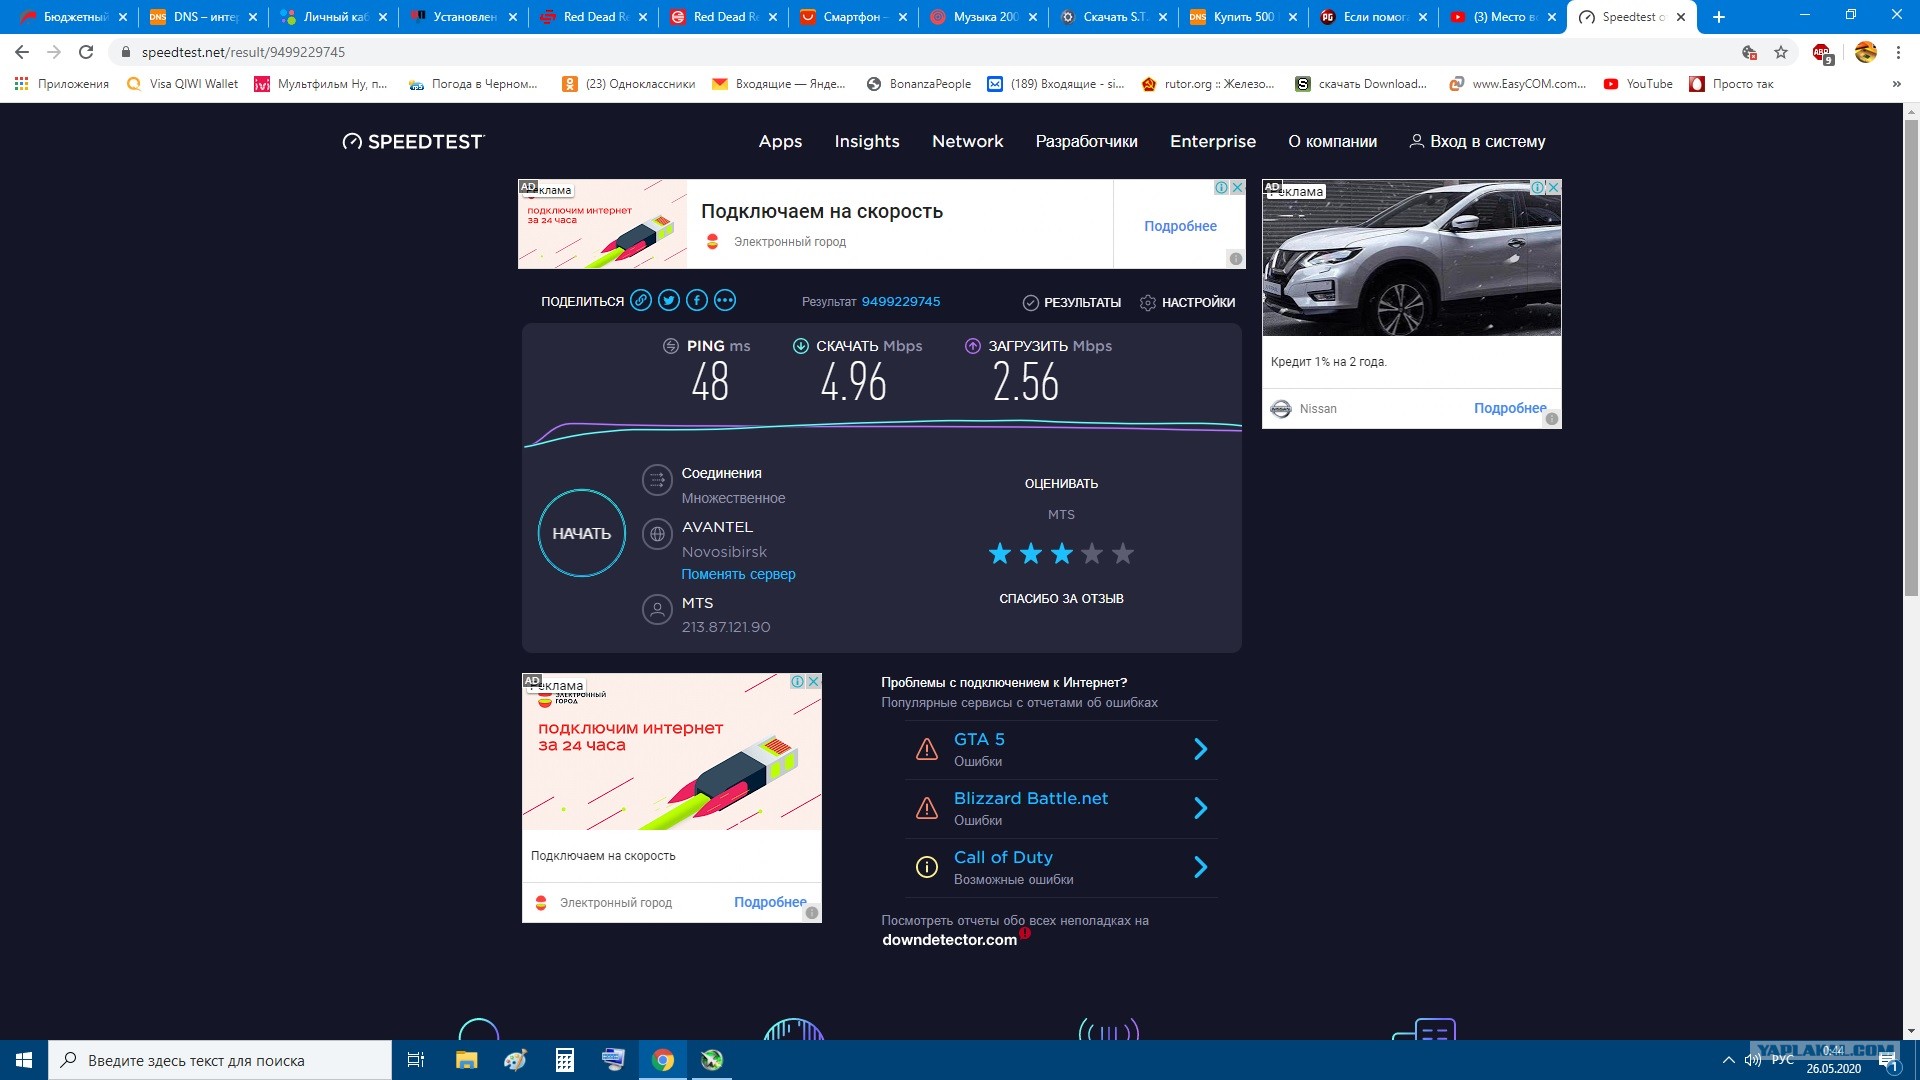
Task: Open the volume icon in system tray
Action: coord(1753,1060)
